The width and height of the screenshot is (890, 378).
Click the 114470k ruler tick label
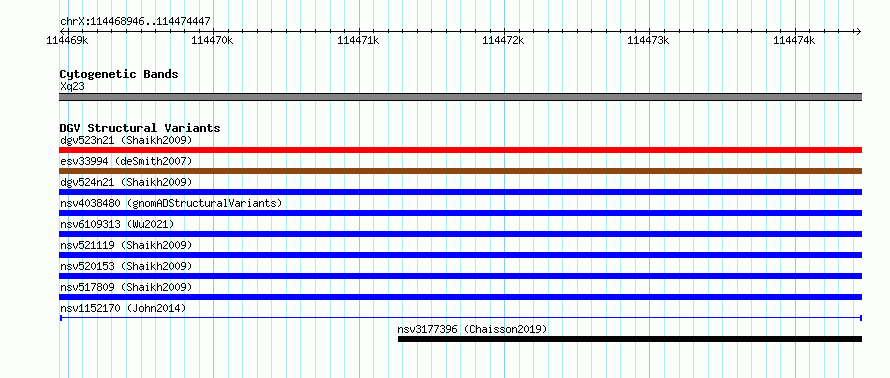coord(212,40)
